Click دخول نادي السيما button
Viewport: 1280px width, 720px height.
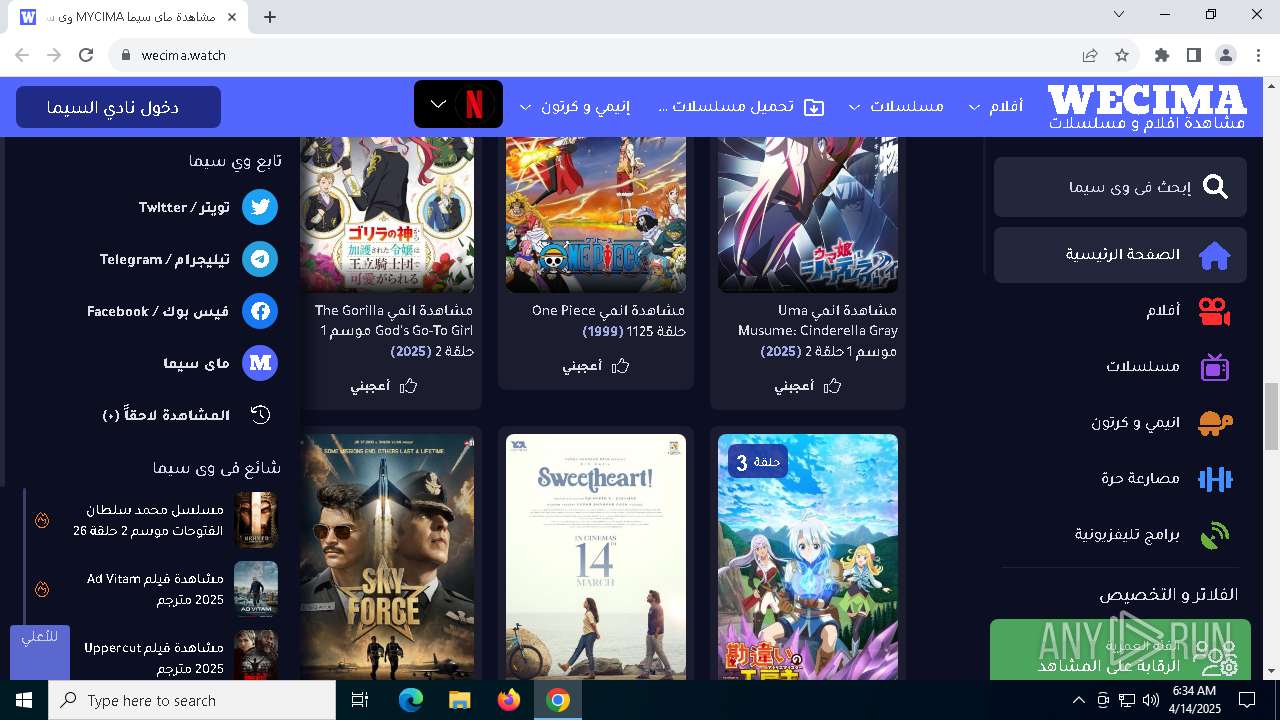pyautogui.click(x=118, y=107)
